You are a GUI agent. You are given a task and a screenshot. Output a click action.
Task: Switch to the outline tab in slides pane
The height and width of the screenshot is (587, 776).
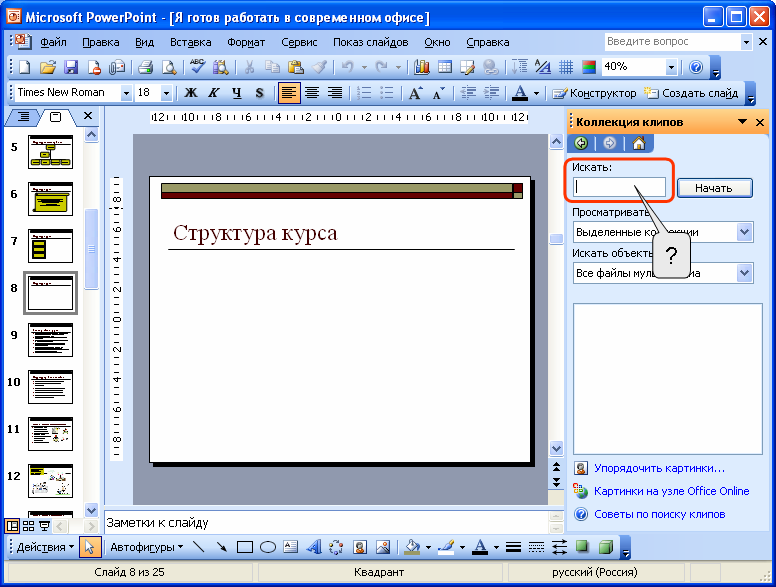[x=23, y=117]
